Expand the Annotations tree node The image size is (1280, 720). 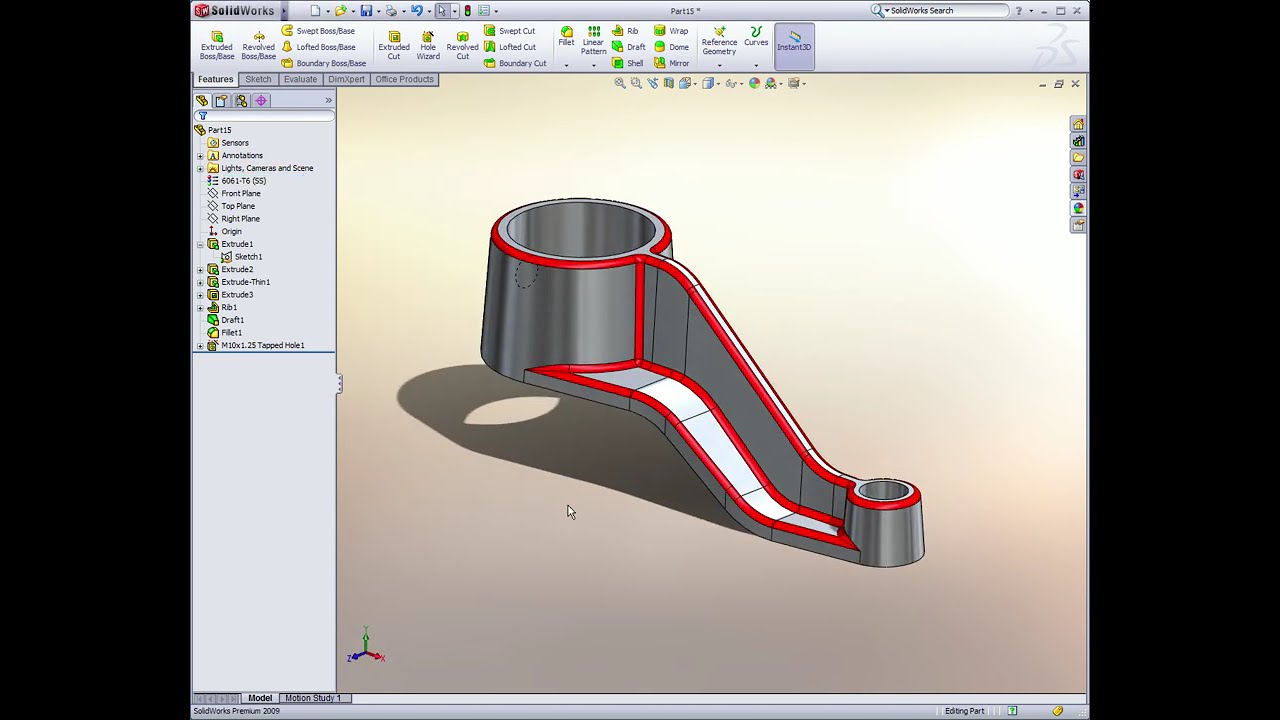[200, 155]
